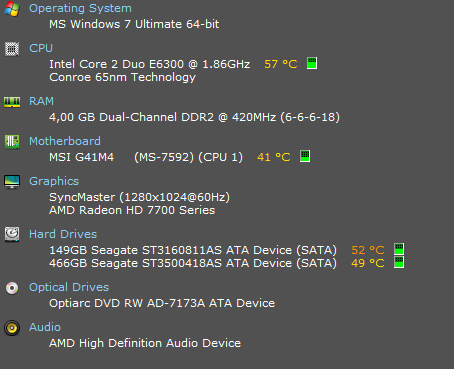Click the Optical Drives disc icon
Screen dimensions: 454x369
tap(12, 288)
